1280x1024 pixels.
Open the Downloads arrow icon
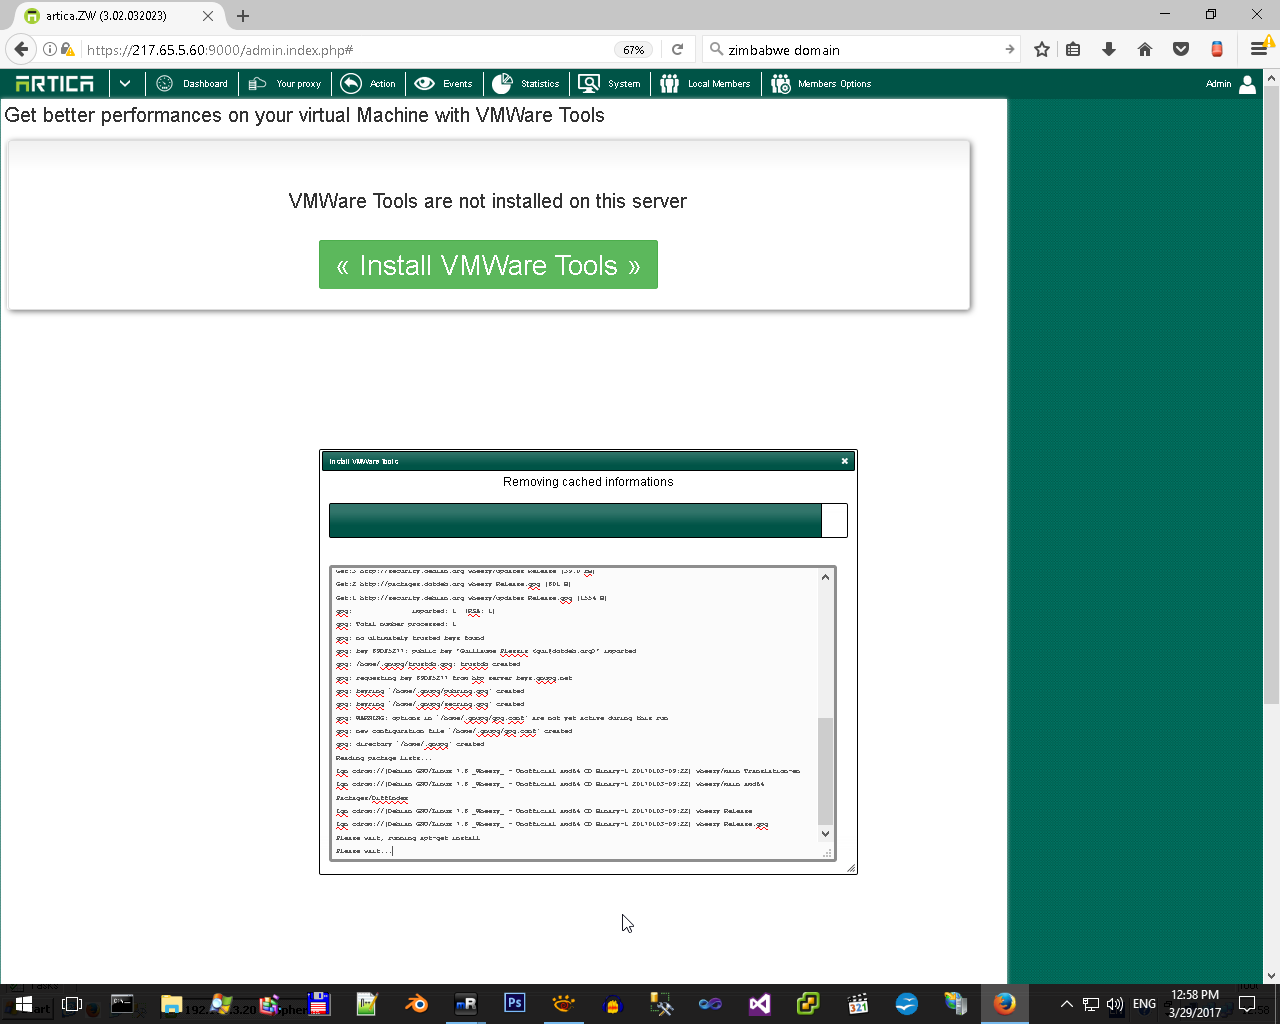[x=1109, y=49]
